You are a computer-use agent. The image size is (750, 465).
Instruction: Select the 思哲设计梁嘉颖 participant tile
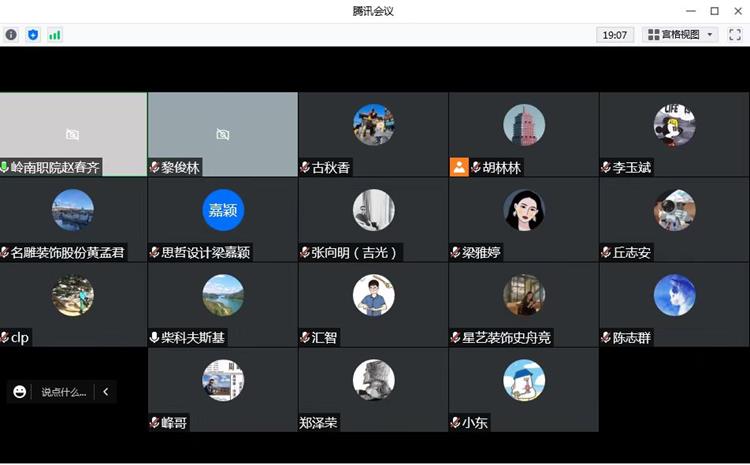[223, 220]
